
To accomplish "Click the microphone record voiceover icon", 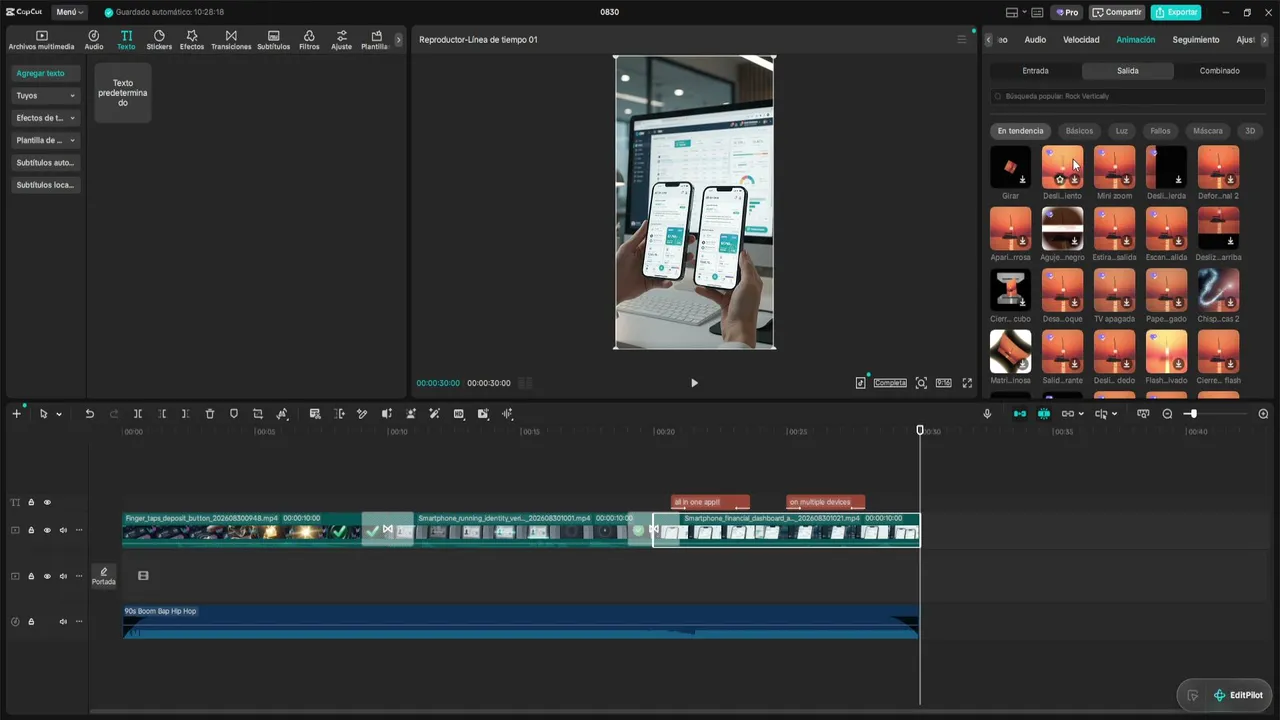I will click(x=987, y=414).
